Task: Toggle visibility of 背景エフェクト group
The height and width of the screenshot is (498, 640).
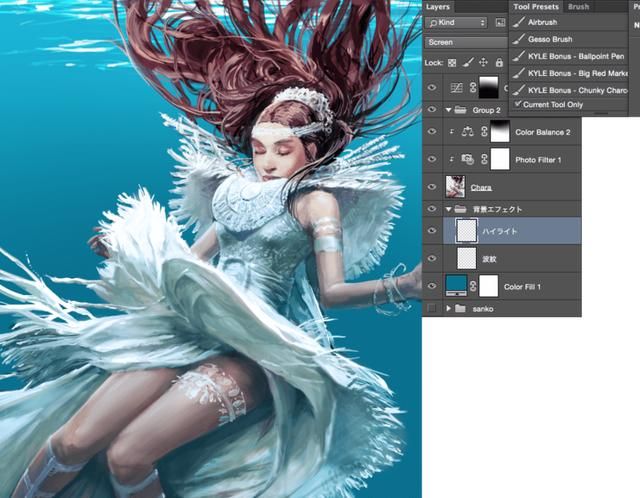Action: [432, 209]
